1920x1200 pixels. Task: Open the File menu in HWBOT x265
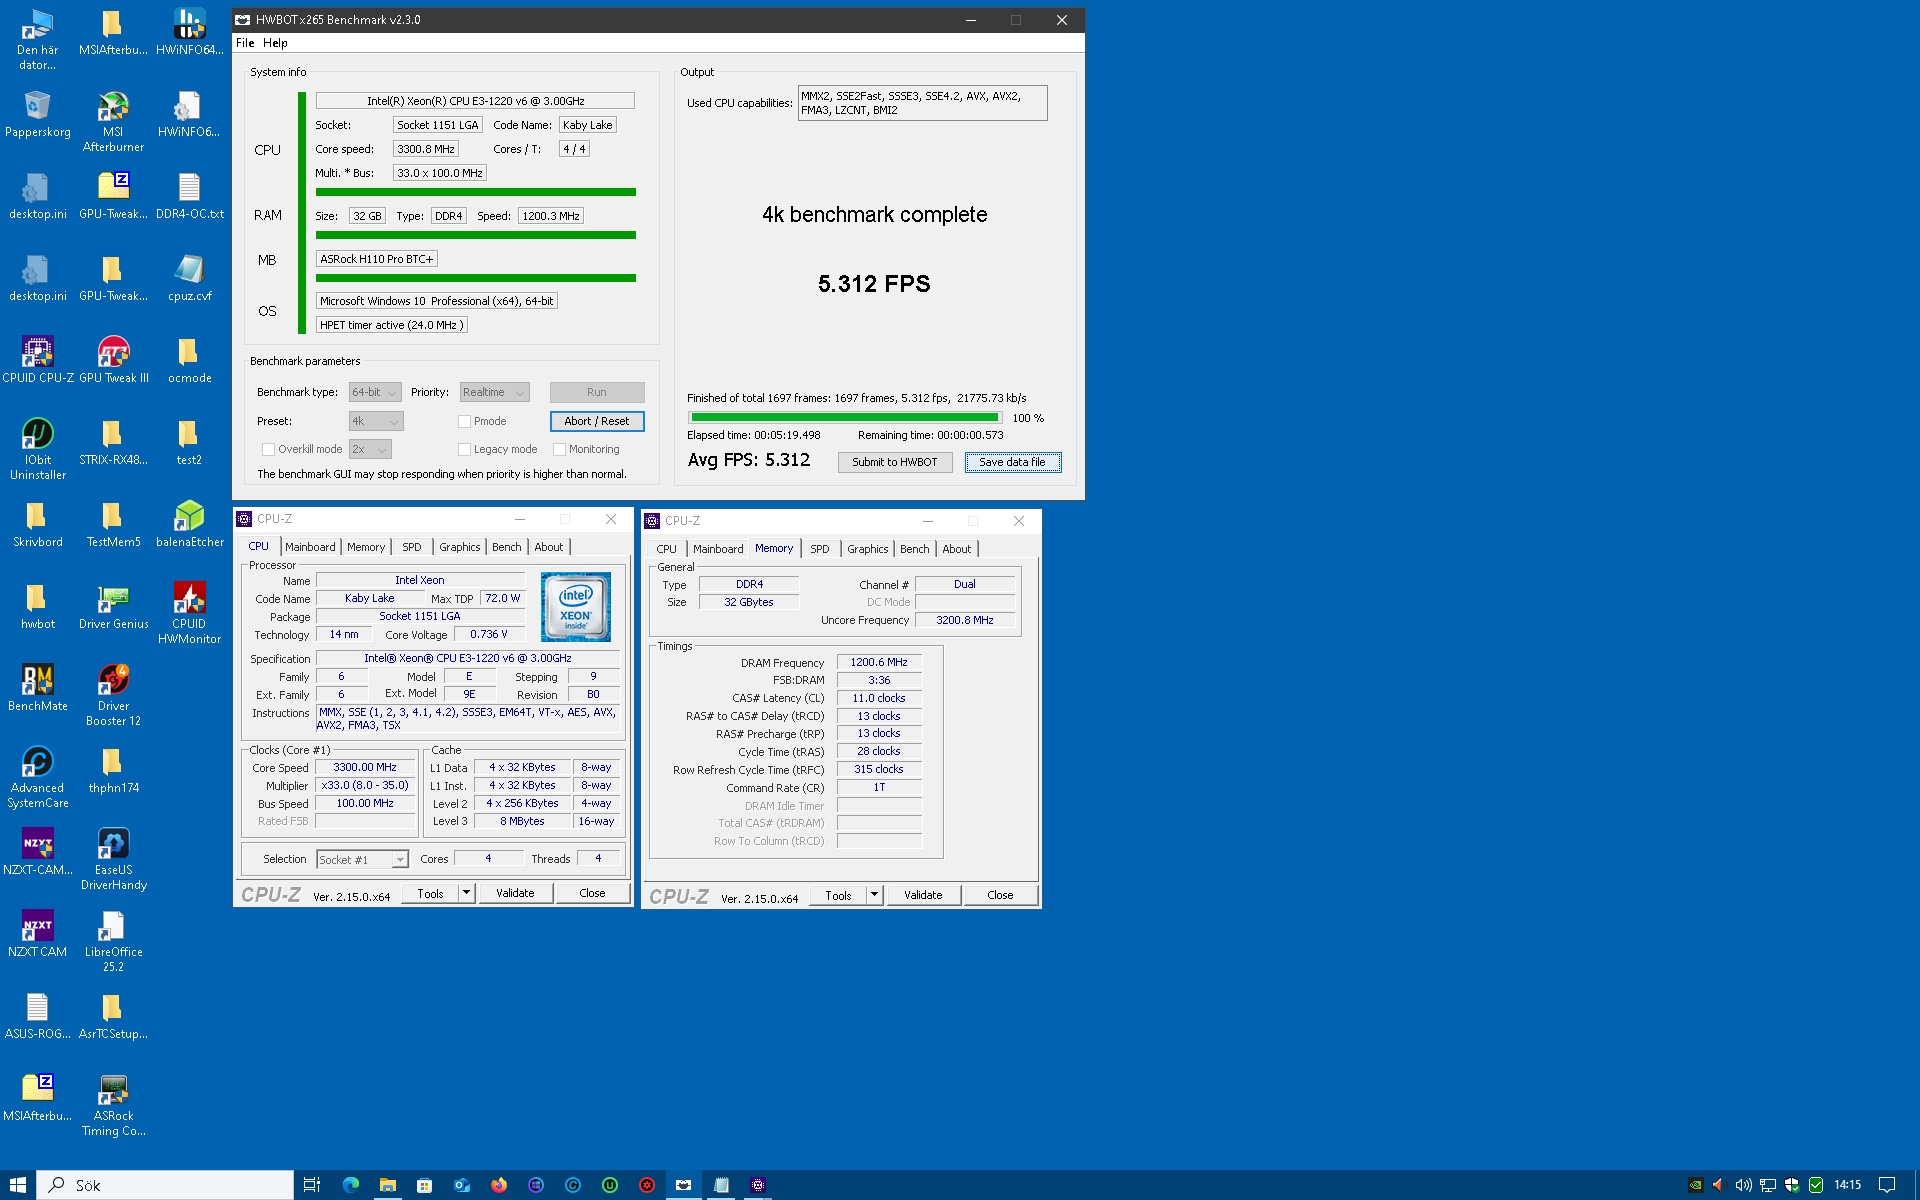click(245, 43)
